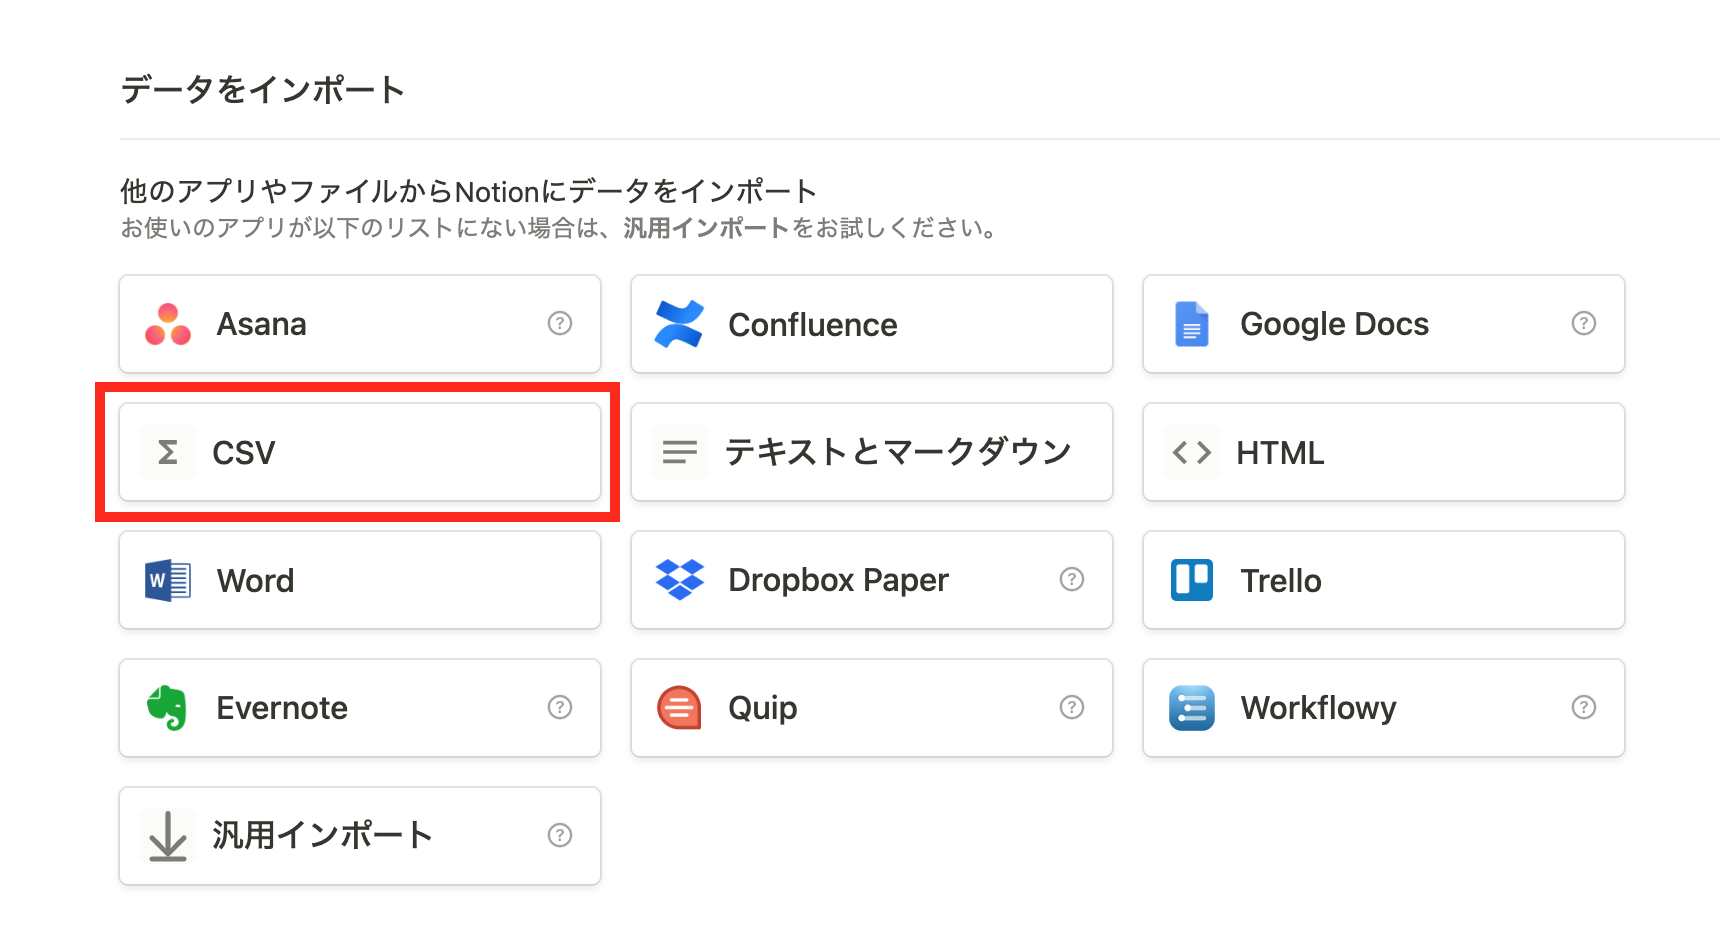This screenshot has height=944, width=1726.
Task: Open help for Google Docs import
Action: coord(1584,323)
